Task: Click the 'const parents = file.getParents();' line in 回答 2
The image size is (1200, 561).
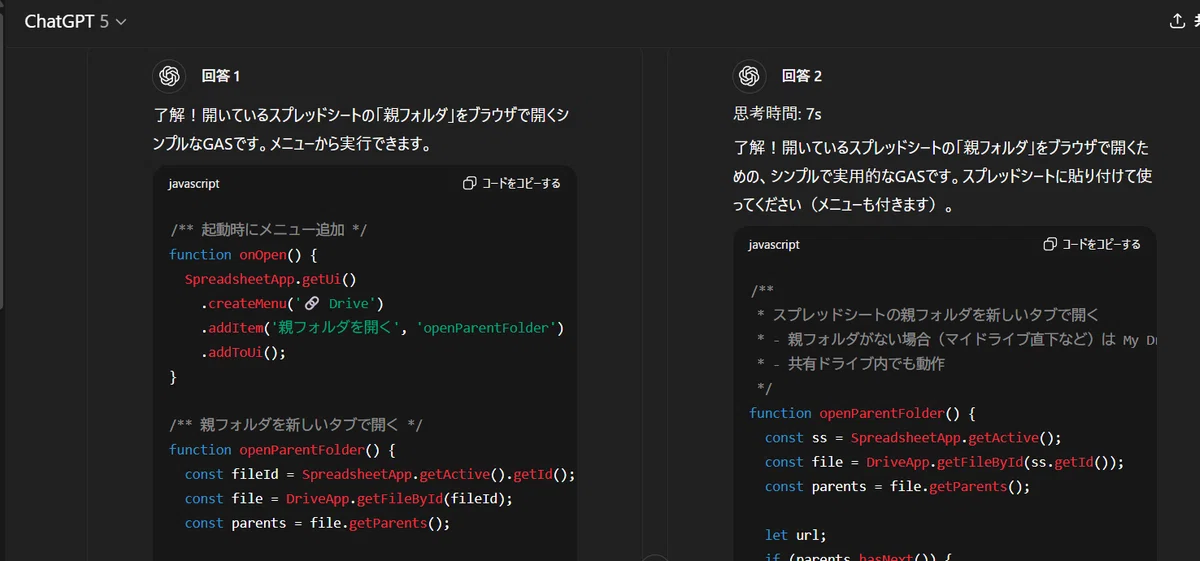Action: (897, 486)
